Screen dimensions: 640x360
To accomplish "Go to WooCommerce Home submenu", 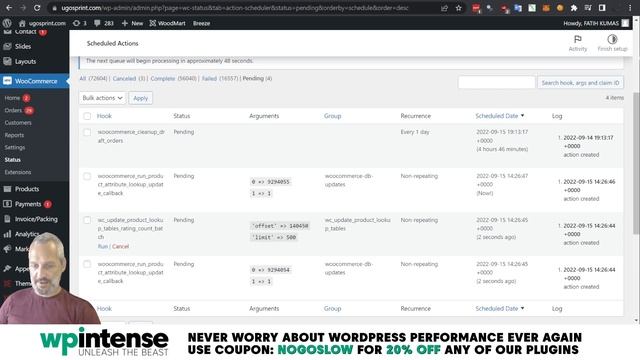I will [12, 98].
